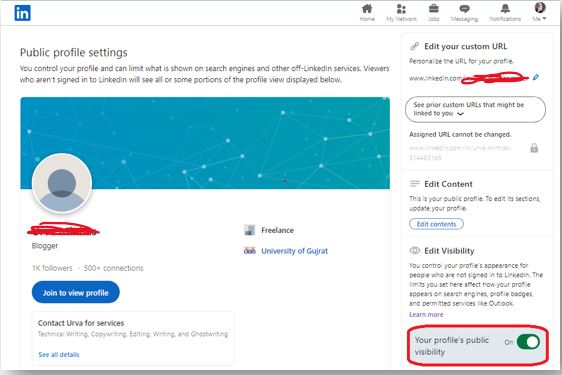Image resolution: width=562 pixels, height=375 pixels.
Task: Click the Freelance company logo
Action: 249,230
